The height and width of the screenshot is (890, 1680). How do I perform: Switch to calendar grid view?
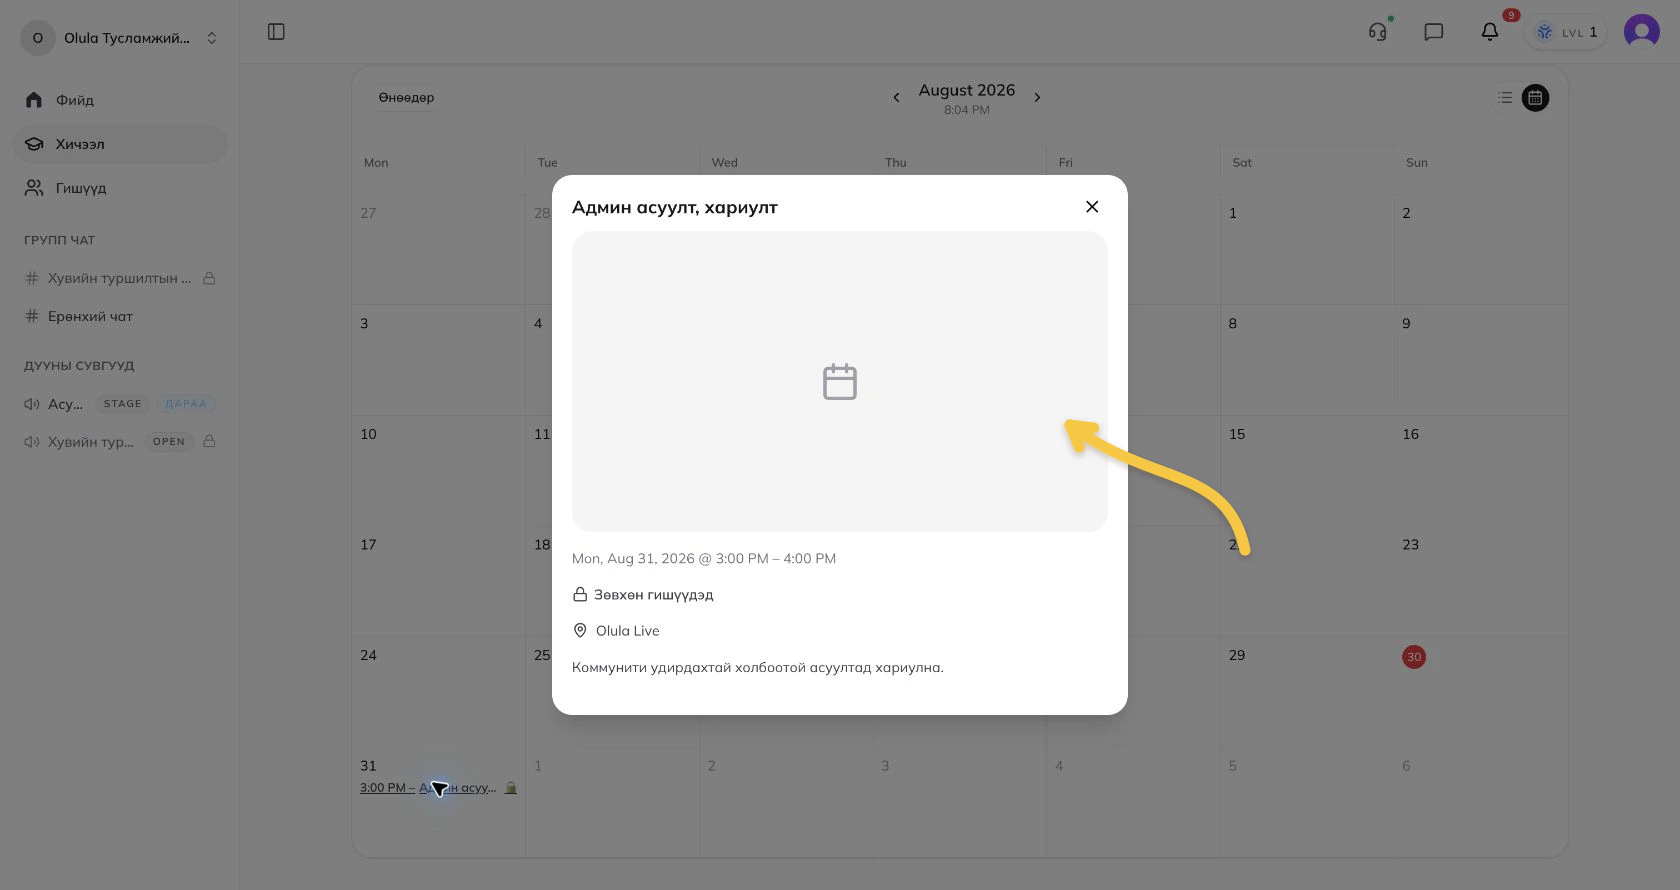[x=1536, y=98]
